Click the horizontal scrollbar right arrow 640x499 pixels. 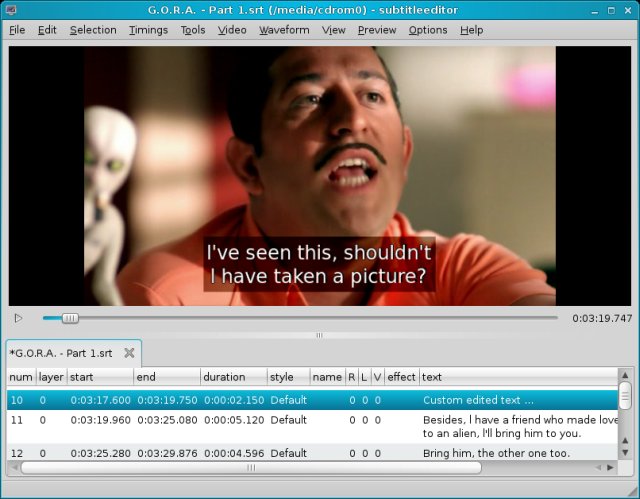point(610,467)
